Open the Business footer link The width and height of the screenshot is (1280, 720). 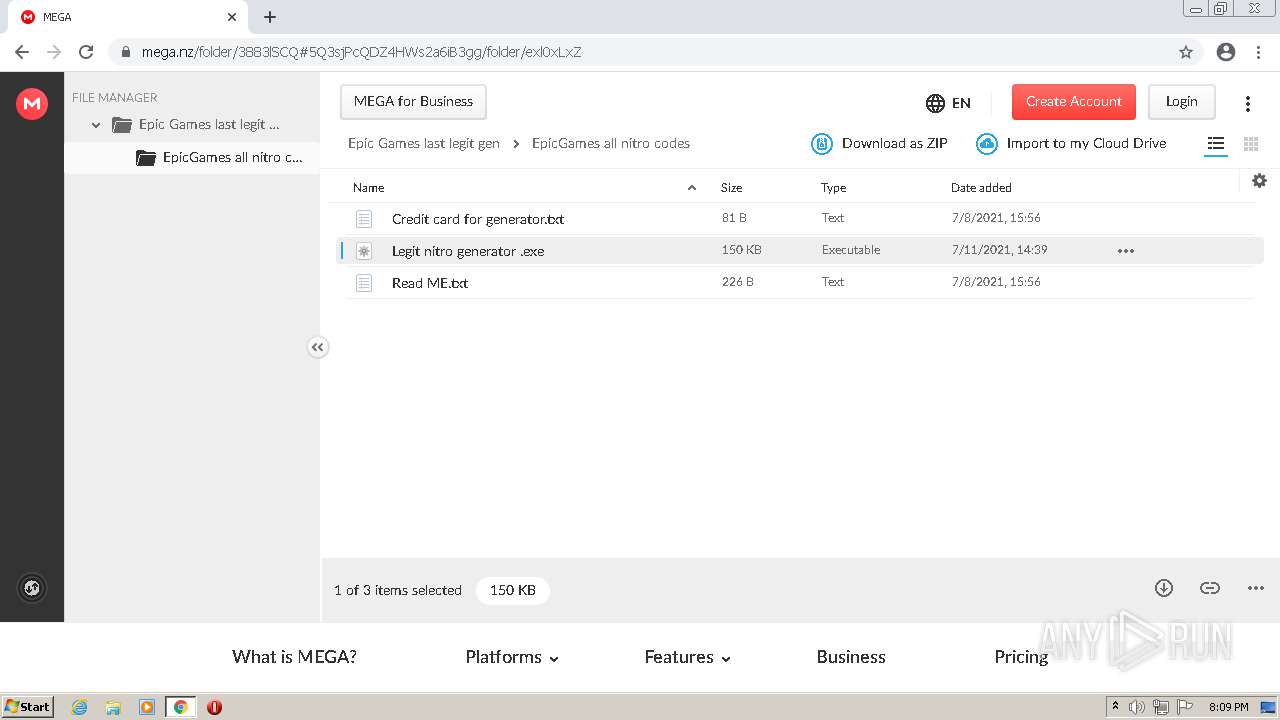coord(851,657)
